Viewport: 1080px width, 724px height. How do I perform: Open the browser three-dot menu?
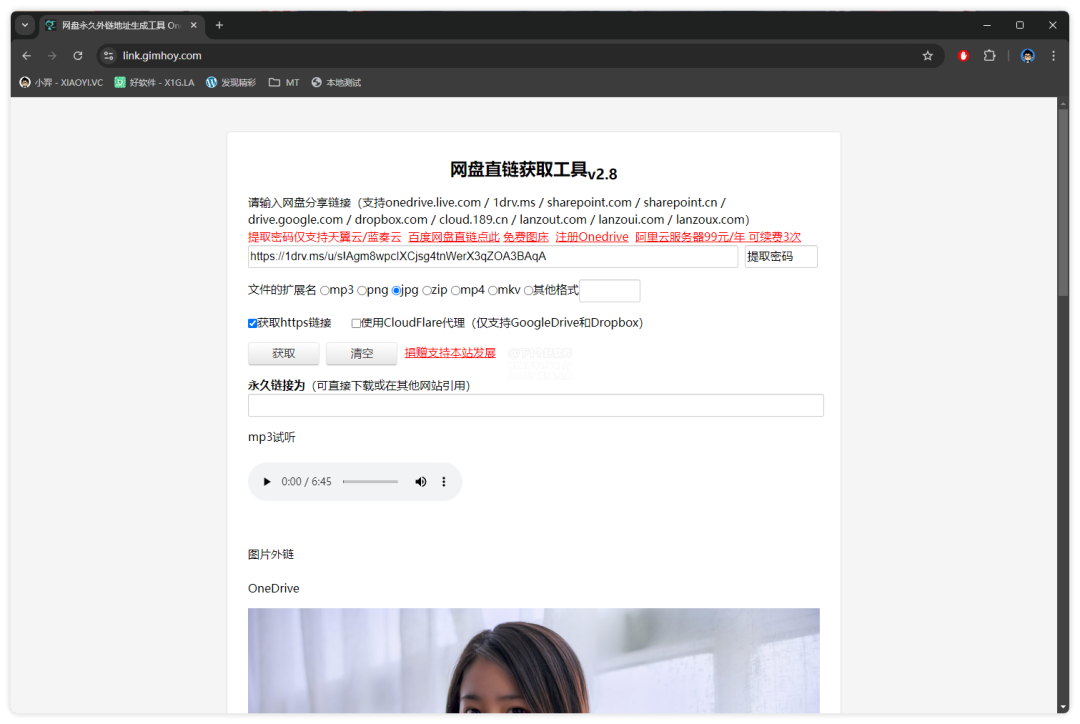point(1053,56)
